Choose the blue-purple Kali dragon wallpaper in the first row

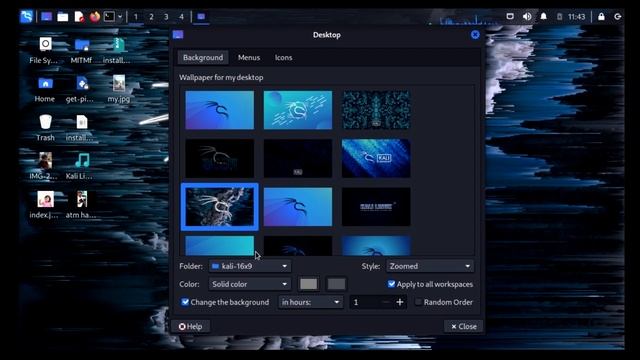pyautogui.click(x=220, y=110)
